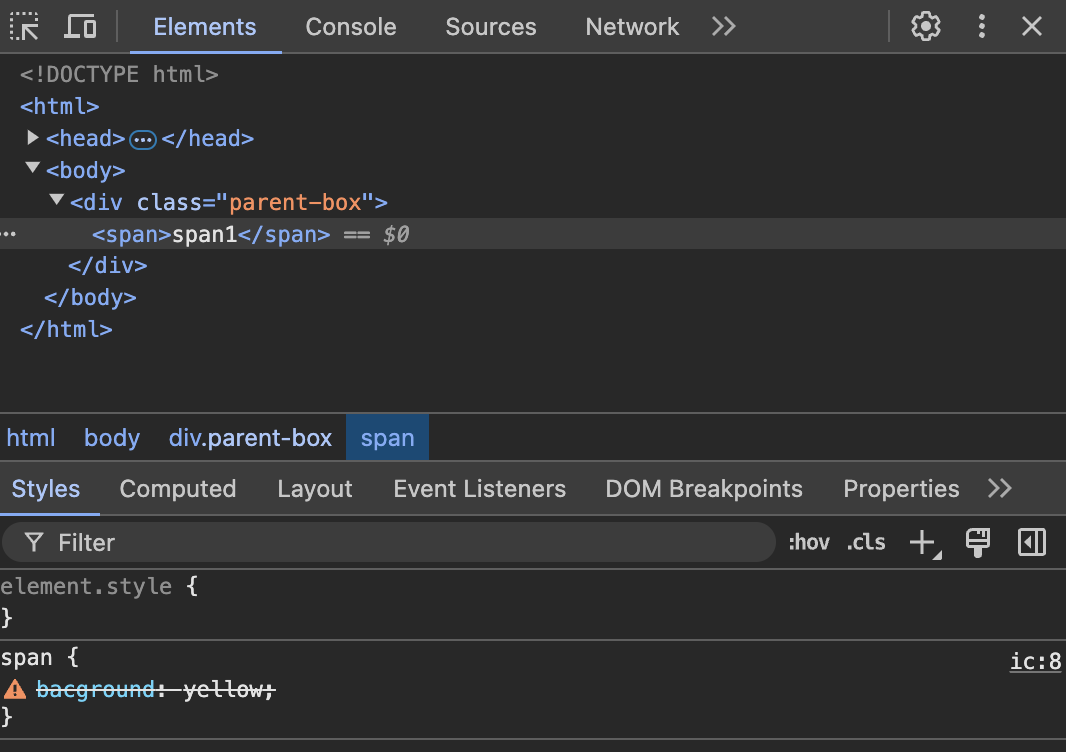
Task: Select the span1 element row
Action: (533, 234)
